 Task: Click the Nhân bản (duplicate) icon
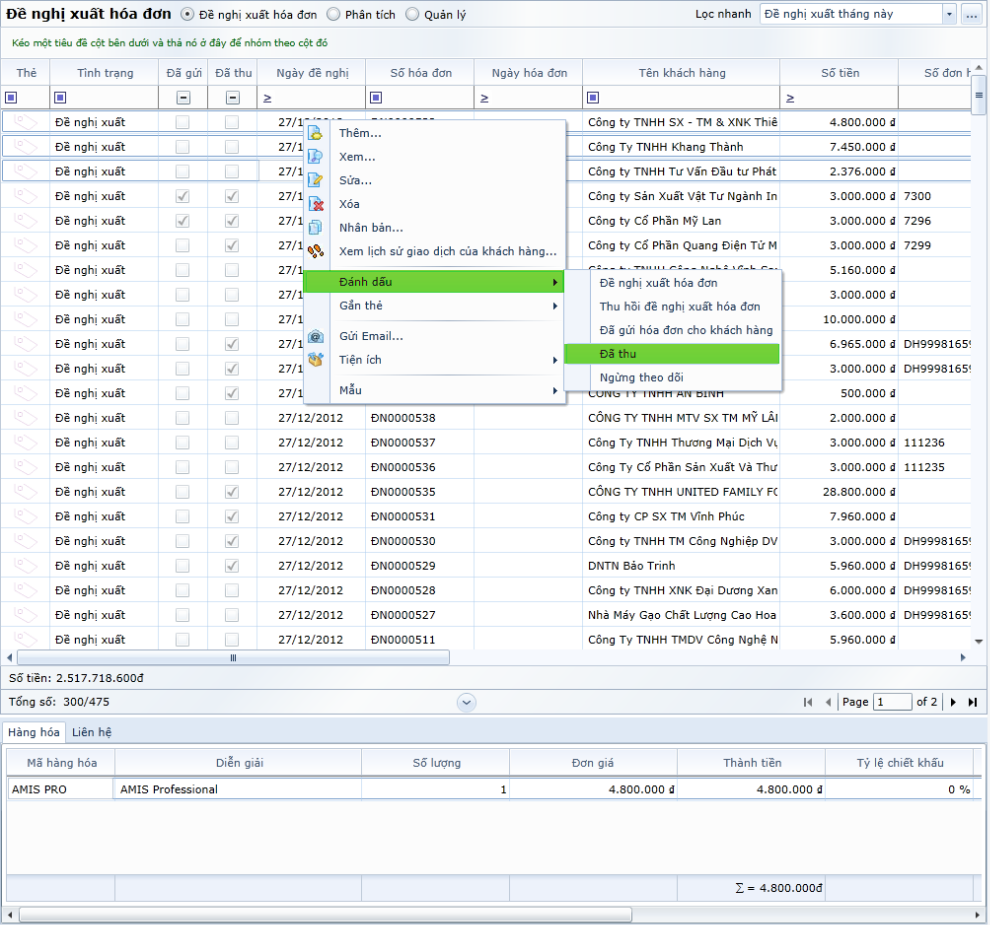[x=316, y=227]
